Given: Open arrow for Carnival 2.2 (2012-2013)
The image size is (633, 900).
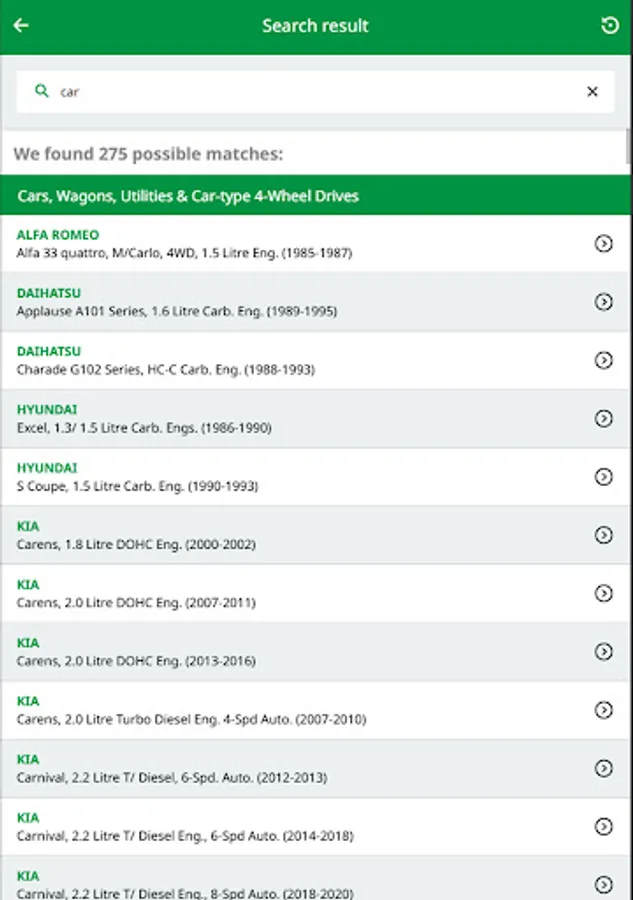Looking at the screenshot, I should [x=603, y=768].
